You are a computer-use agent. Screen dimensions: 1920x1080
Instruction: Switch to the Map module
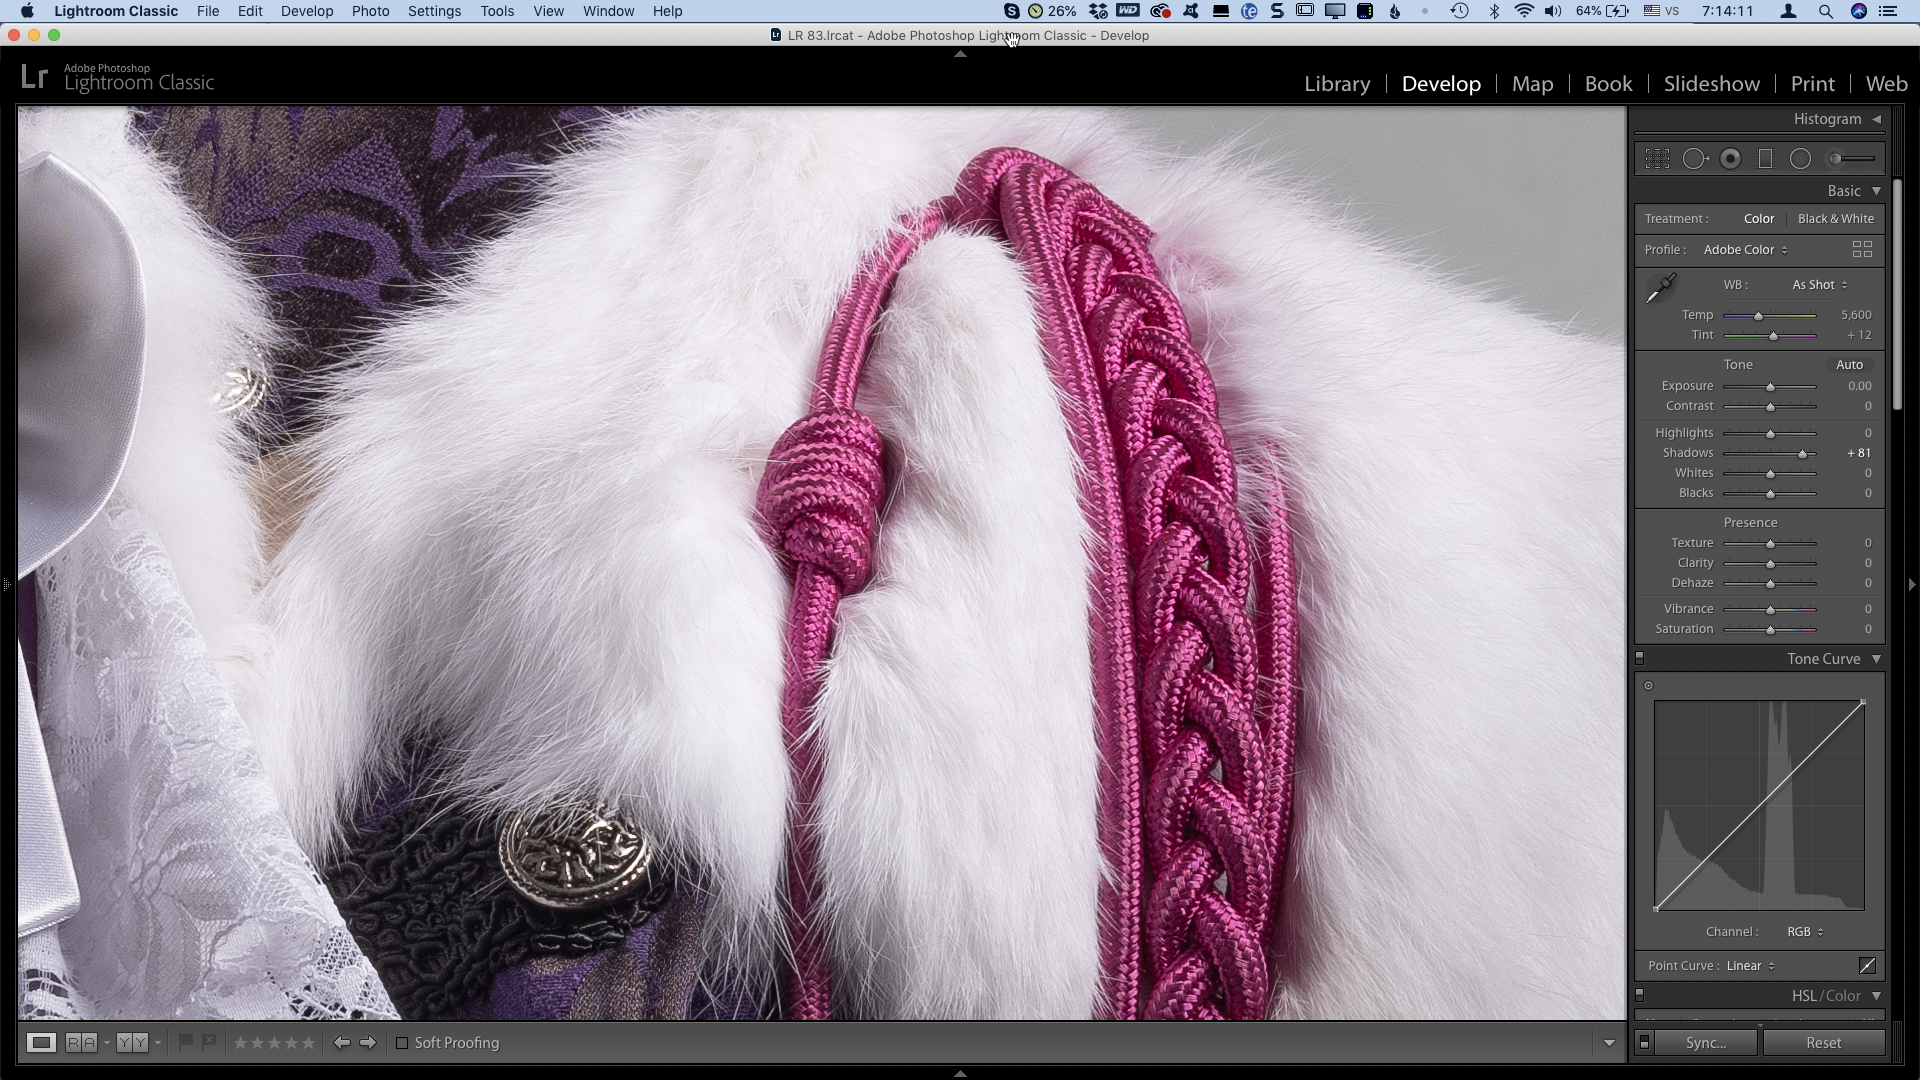point(1532,84)
